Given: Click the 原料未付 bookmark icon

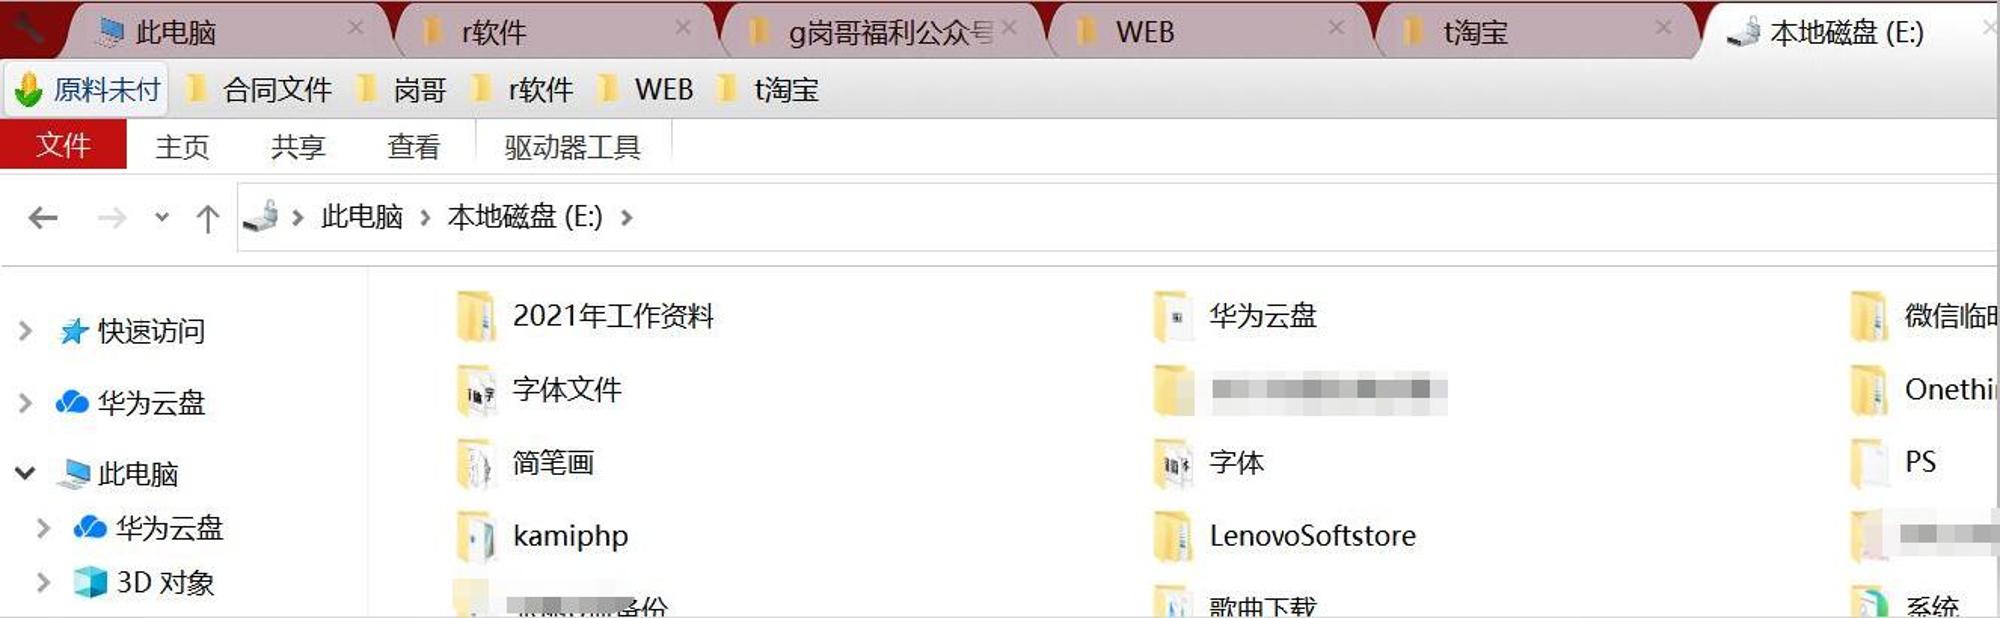Looking at the screenshot, I should coord(28,90).
